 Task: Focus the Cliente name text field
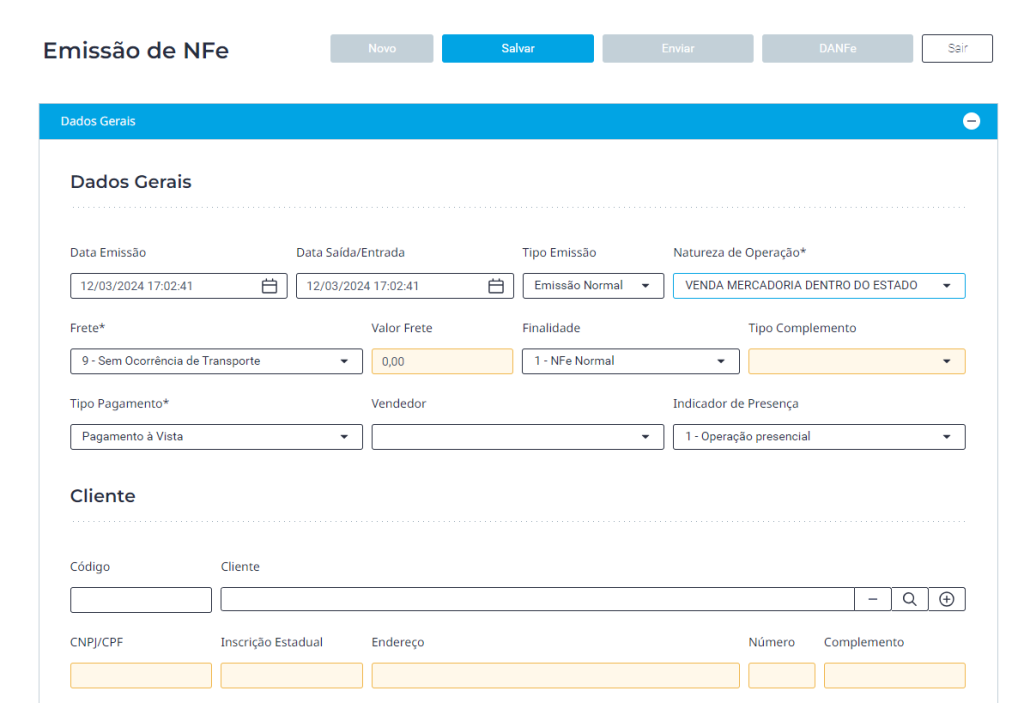click(x=537, y=599)
